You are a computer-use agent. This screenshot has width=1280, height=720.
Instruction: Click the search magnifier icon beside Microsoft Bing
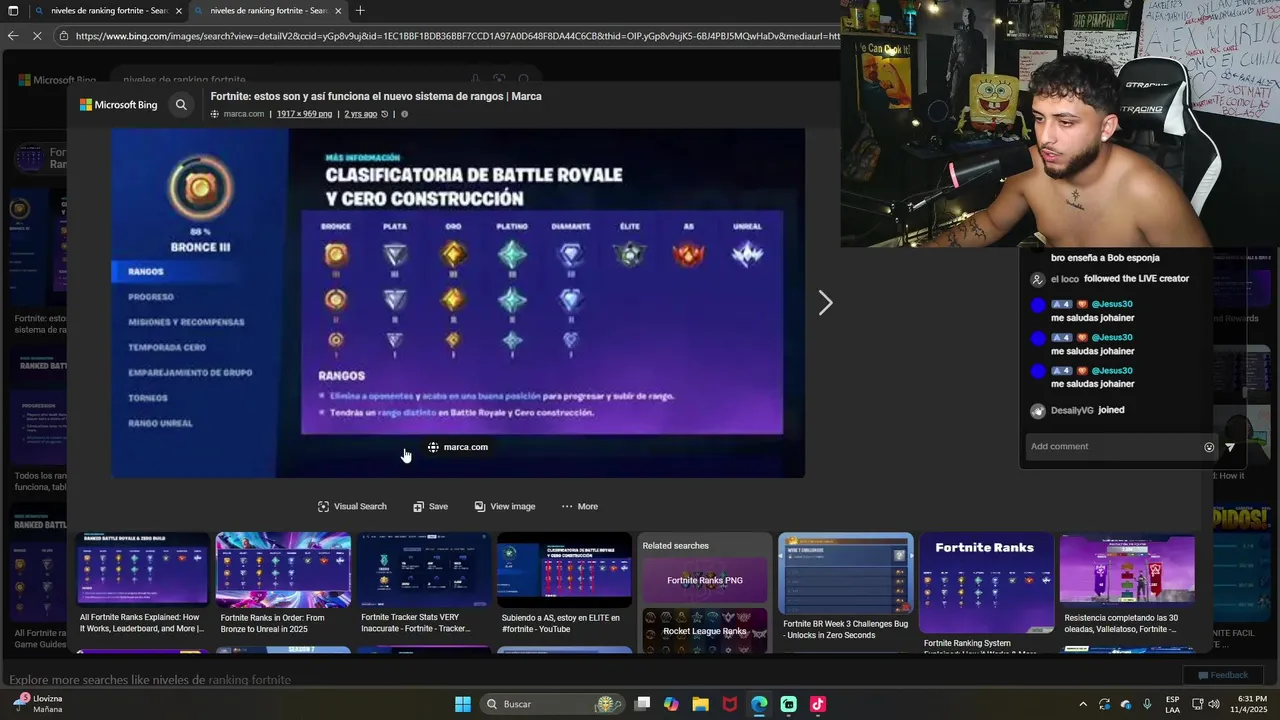coord(181,104)
